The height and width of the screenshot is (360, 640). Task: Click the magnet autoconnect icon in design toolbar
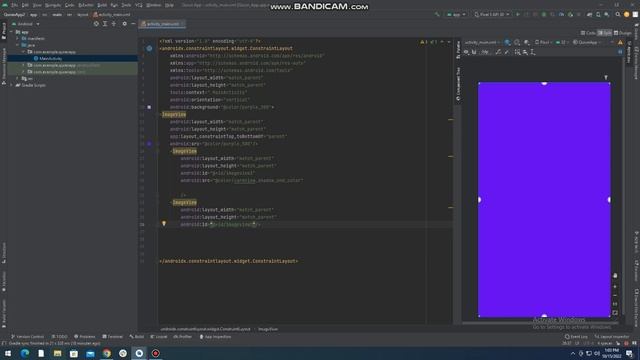474,52
